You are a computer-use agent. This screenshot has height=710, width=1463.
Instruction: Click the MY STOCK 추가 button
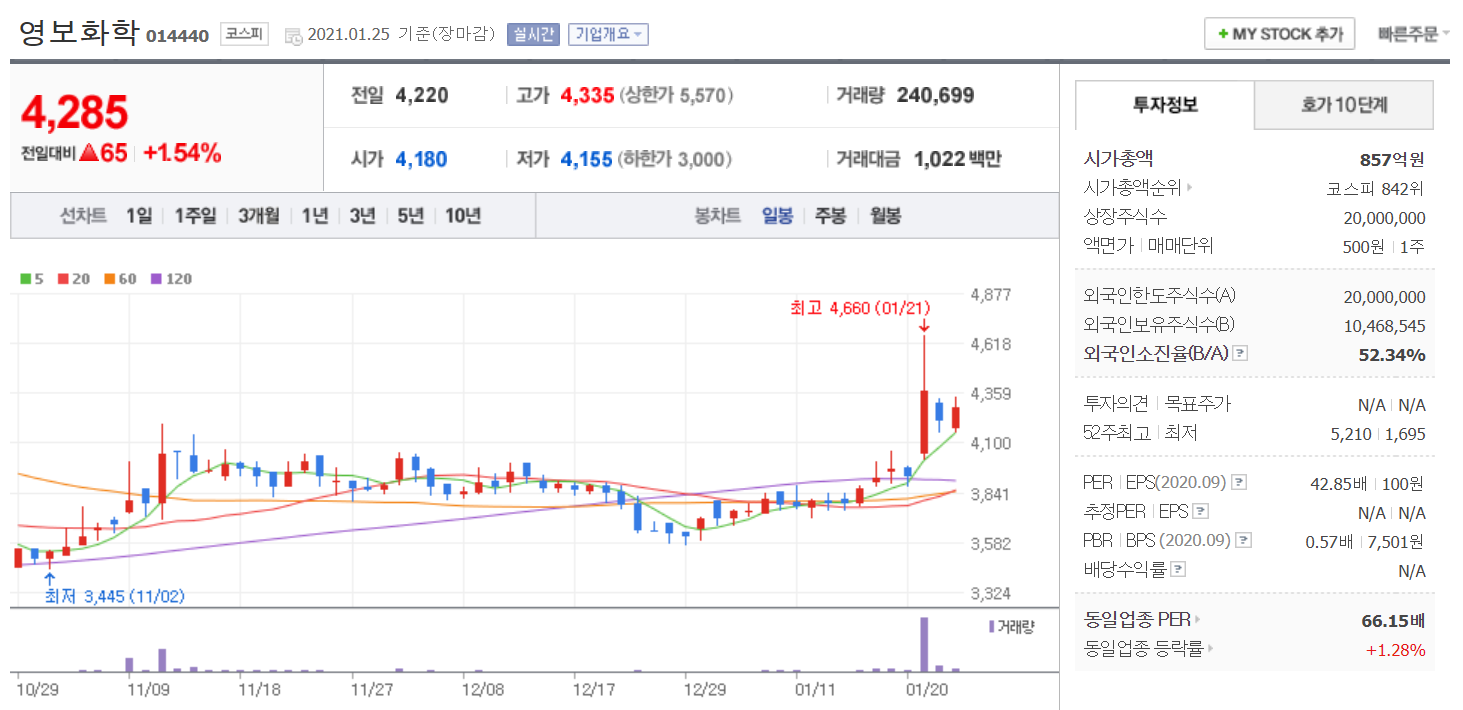pos(1279,34)
